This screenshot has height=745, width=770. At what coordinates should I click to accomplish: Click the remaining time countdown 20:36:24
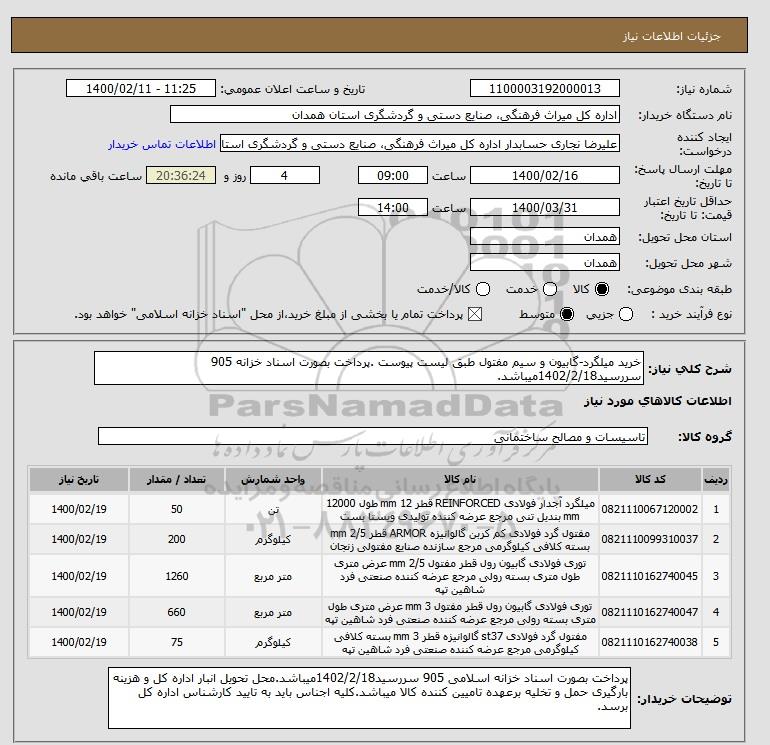[181, 175]
